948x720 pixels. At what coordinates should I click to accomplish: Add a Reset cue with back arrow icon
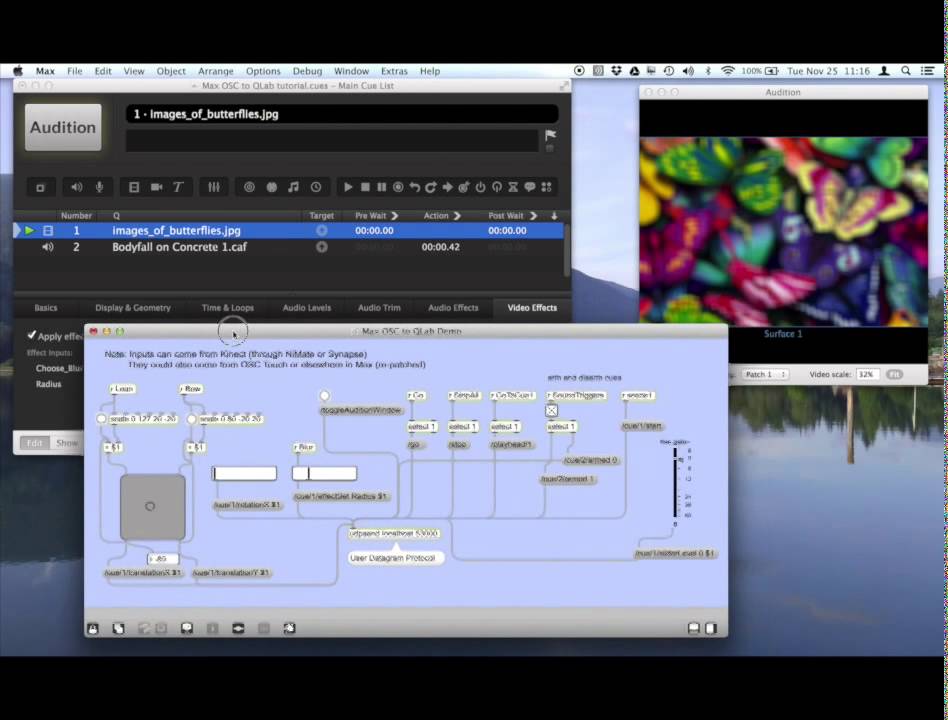click(x=415, y=187)
